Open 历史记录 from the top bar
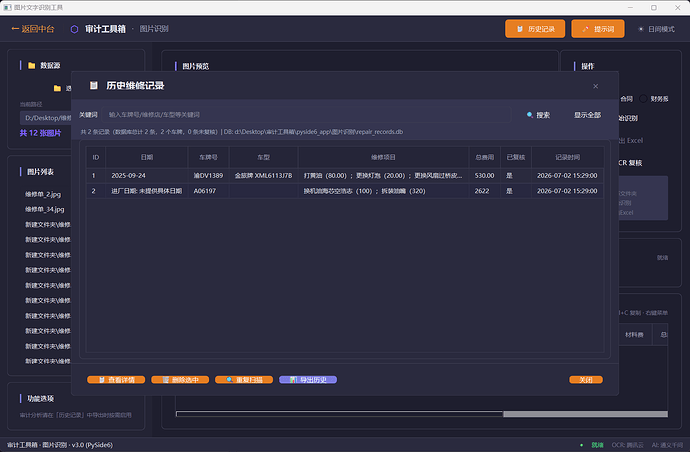Image resolution: width=690 pixels, height=452 pixels. pyautogui.click(x=535, y=29)
